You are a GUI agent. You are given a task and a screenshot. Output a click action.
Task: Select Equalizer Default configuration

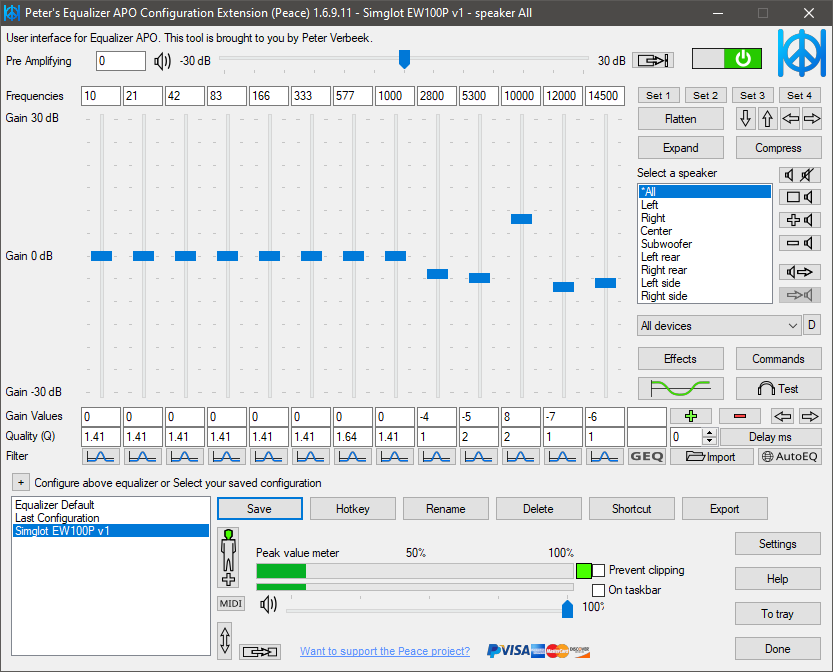pyautogui.click(x=110, y=505)
